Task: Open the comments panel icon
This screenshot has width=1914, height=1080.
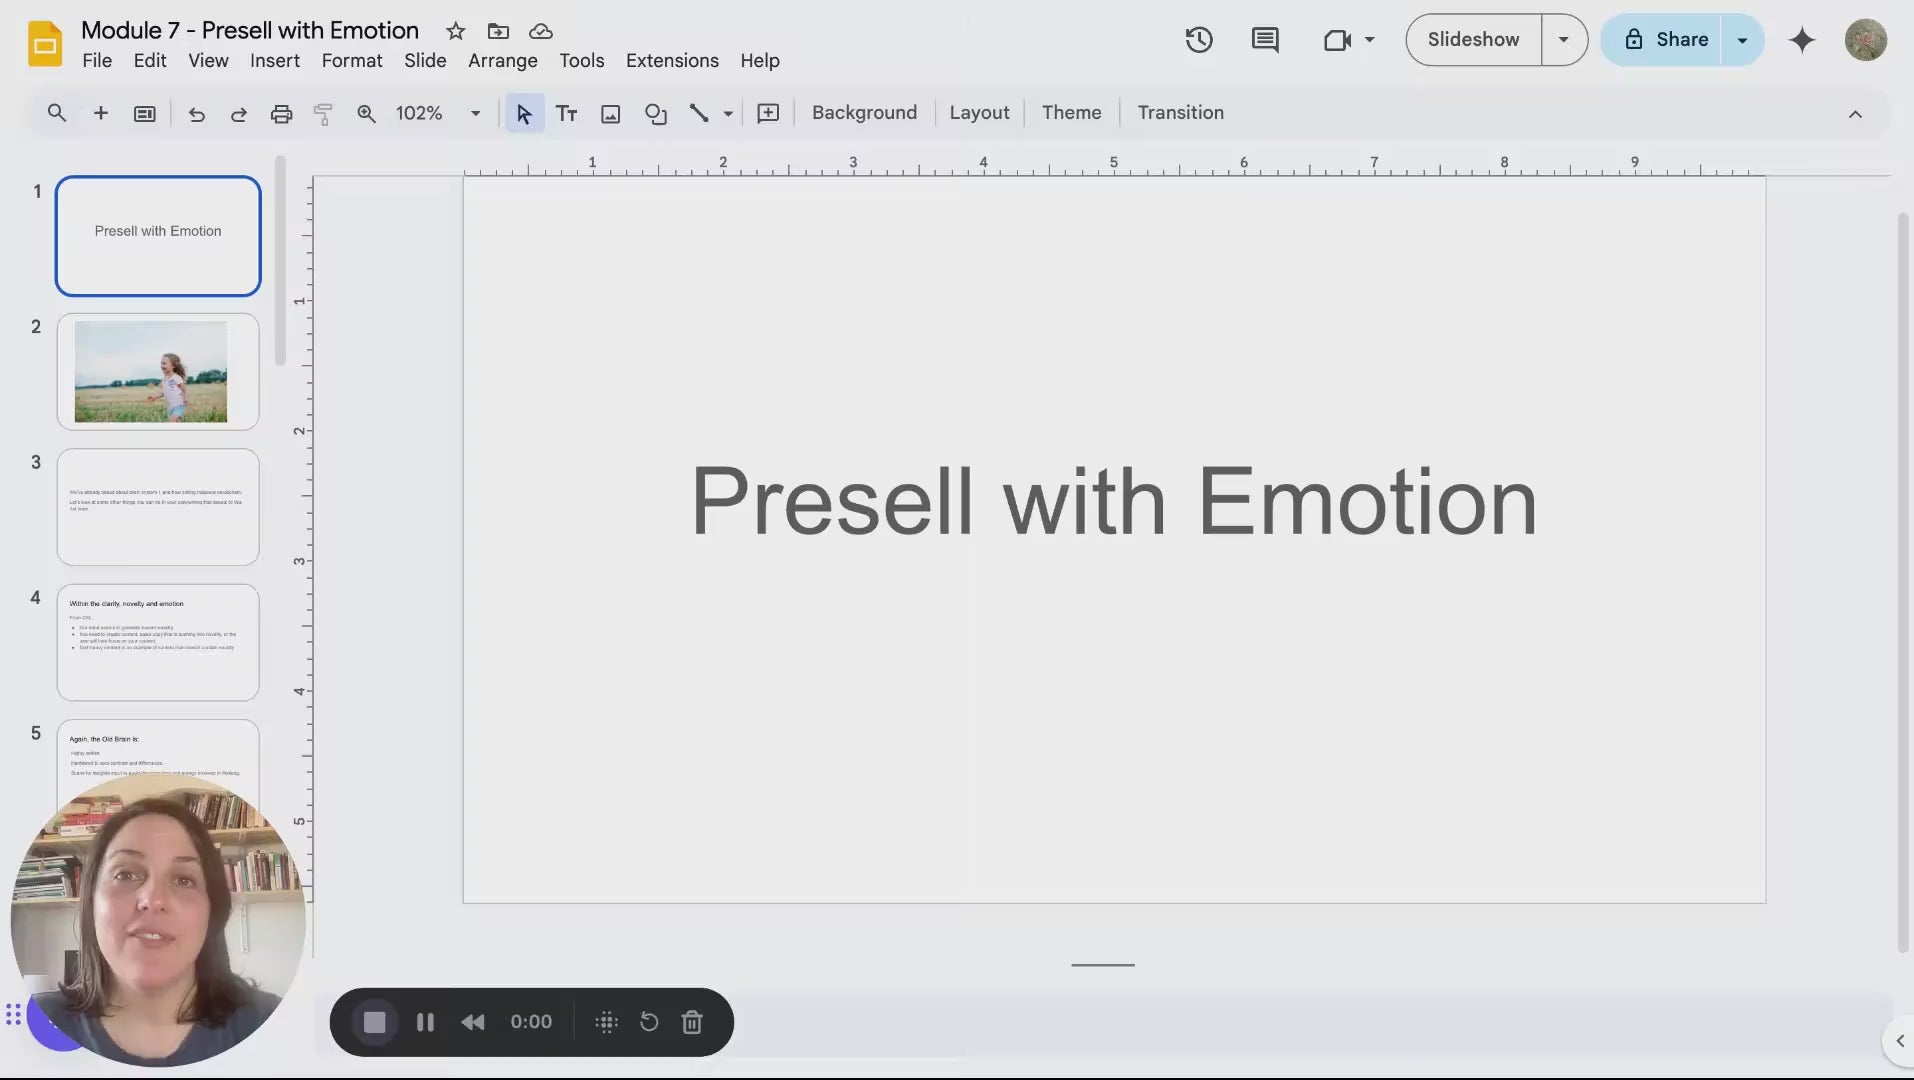Action: click(1264, 40)
